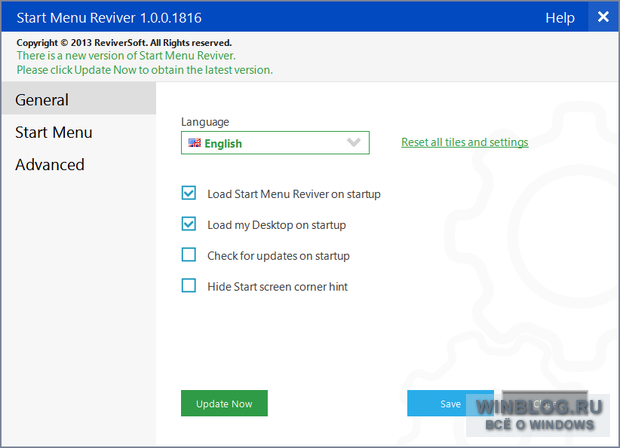620x448 pixels.
Task: Click the Save button
Action: [x=450, y=403]
